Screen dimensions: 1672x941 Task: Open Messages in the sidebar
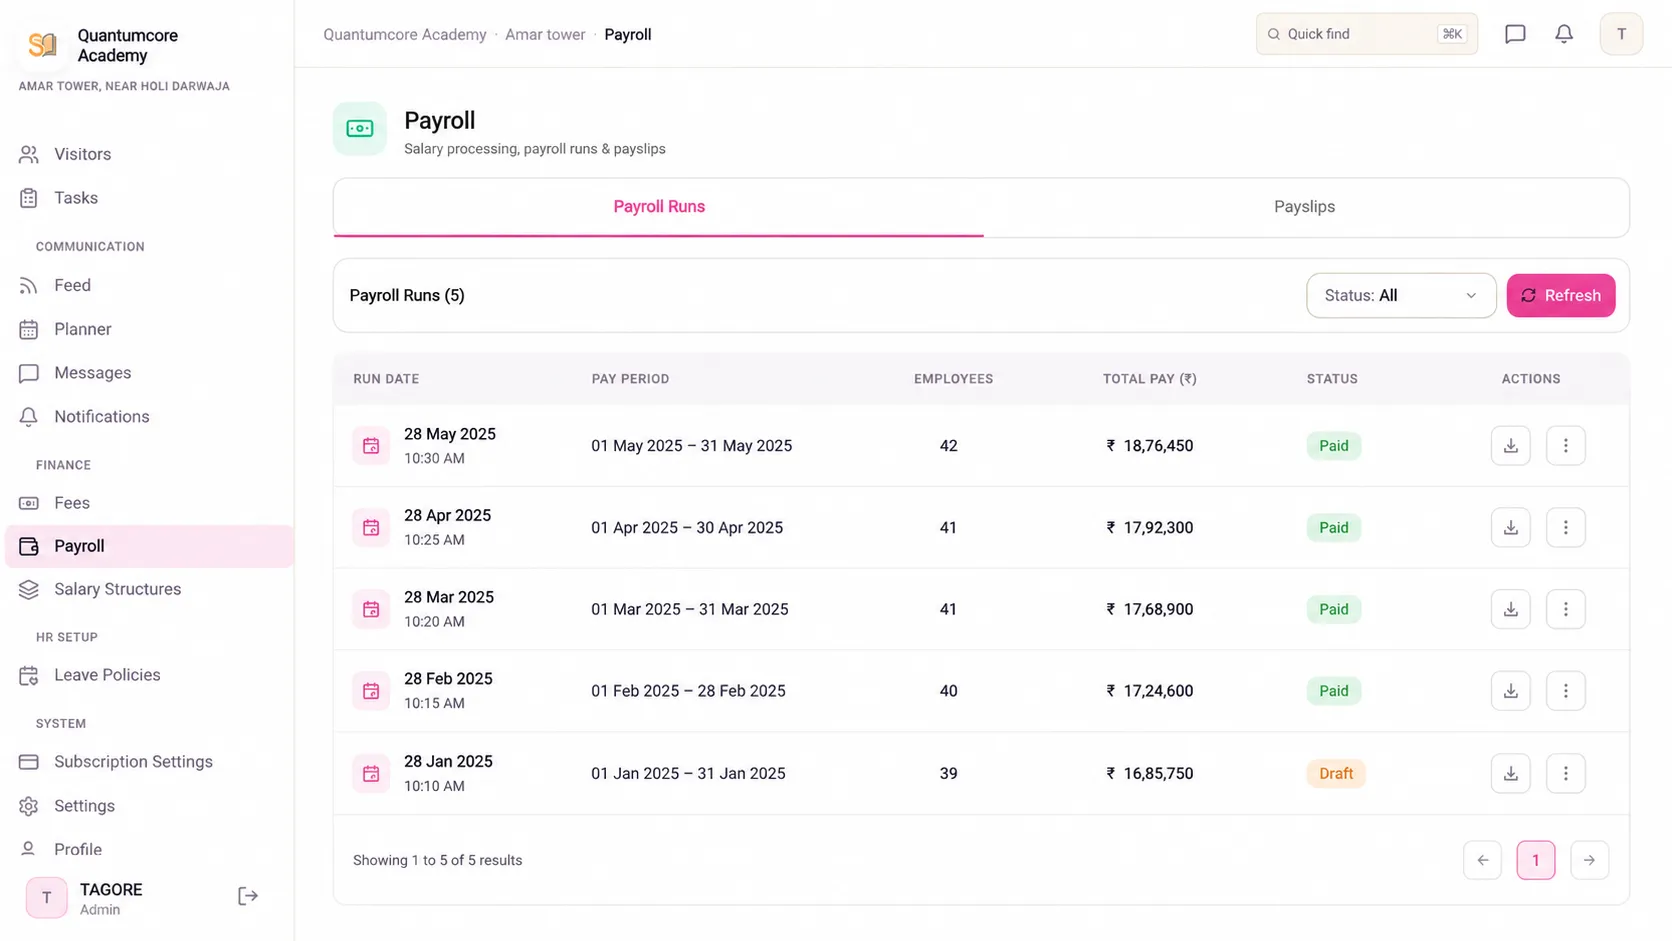point(149,373)
